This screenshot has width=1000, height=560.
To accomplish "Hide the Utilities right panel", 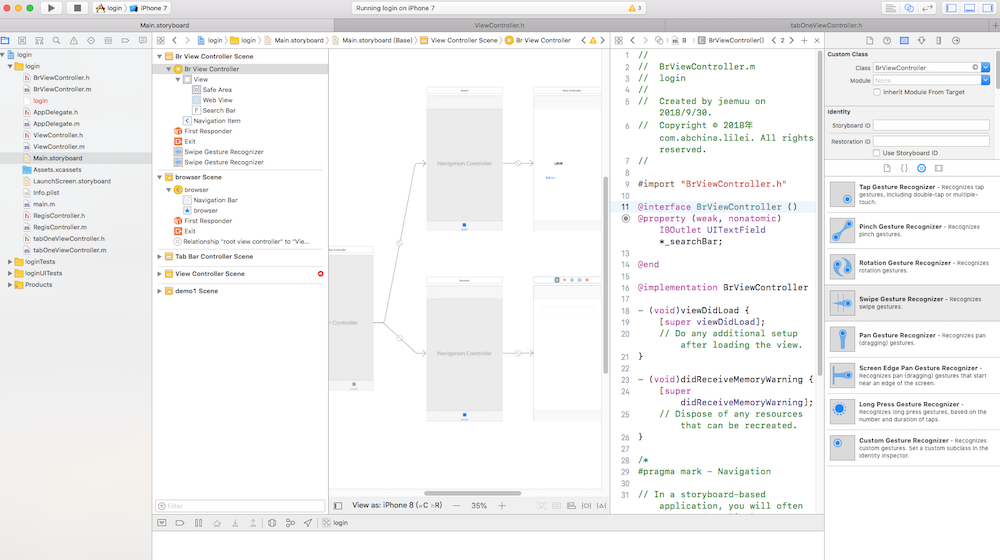I will 988,8.
